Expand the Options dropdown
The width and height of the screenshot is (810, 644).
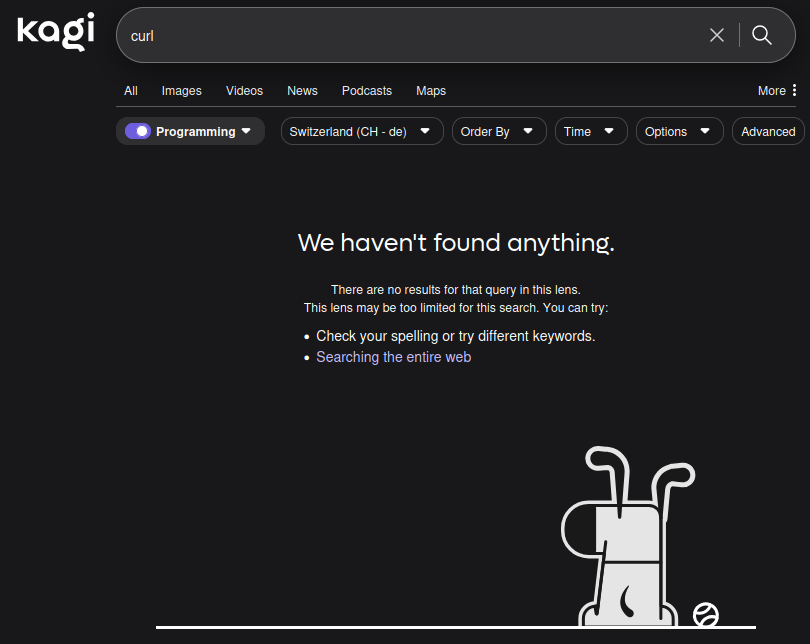coord(678,131)
